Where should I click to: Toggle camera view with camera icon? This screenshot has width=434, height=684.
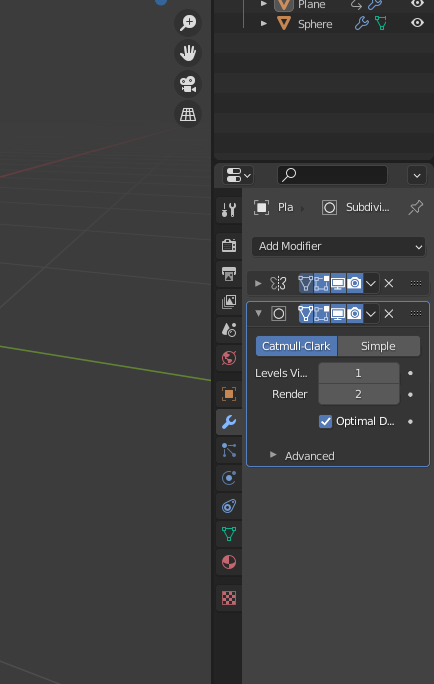point(188,84)
